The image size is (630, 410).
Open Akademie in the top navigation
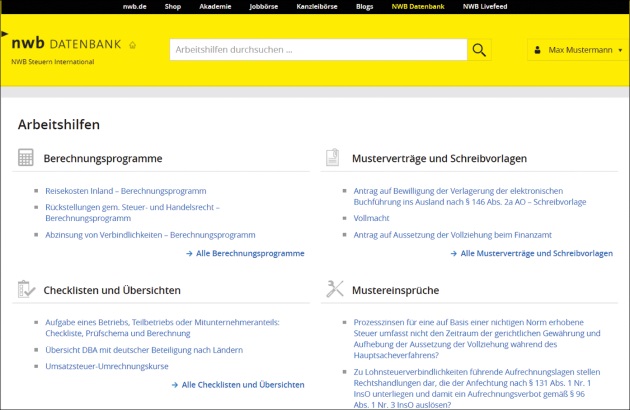click(214, 6)
